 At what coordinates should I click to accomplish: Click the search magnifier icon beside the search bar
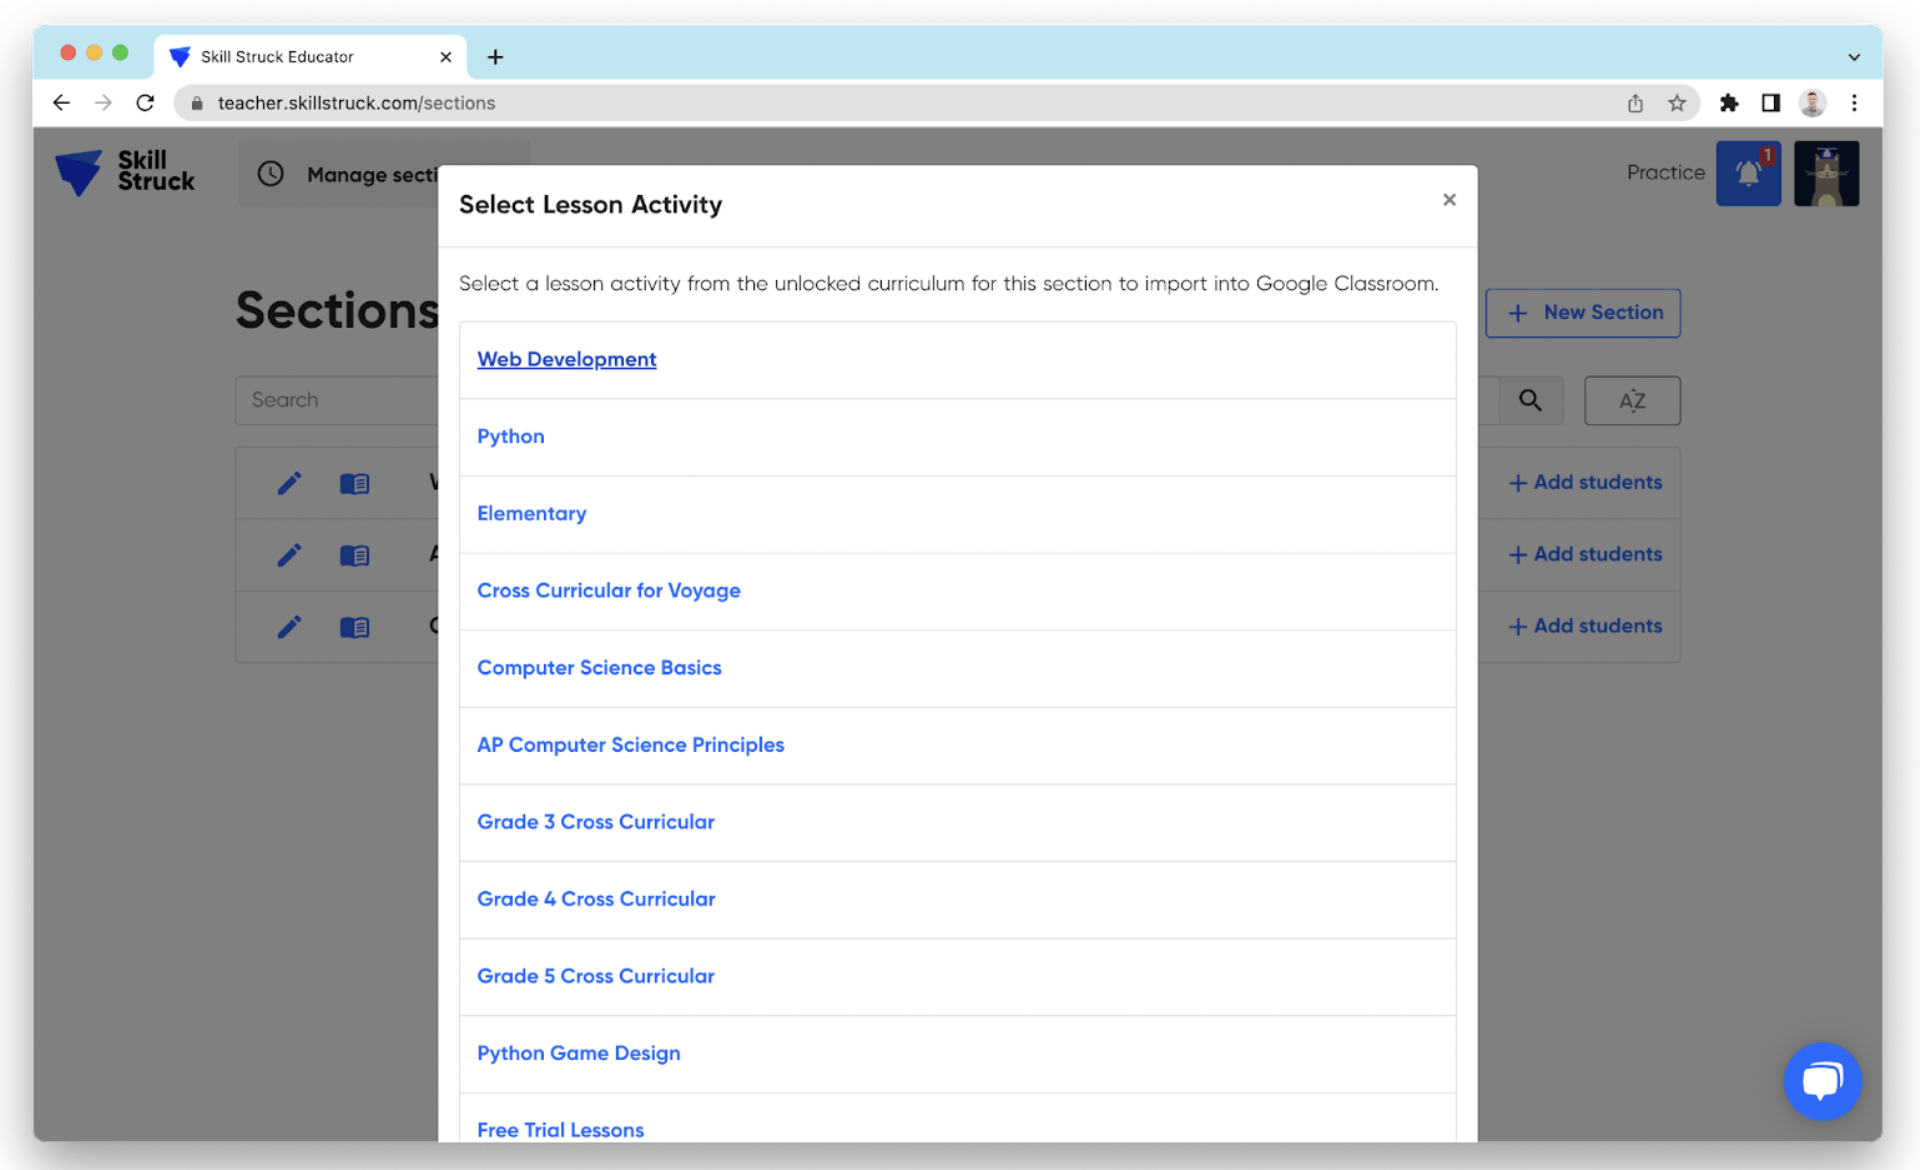(1530, 400)
